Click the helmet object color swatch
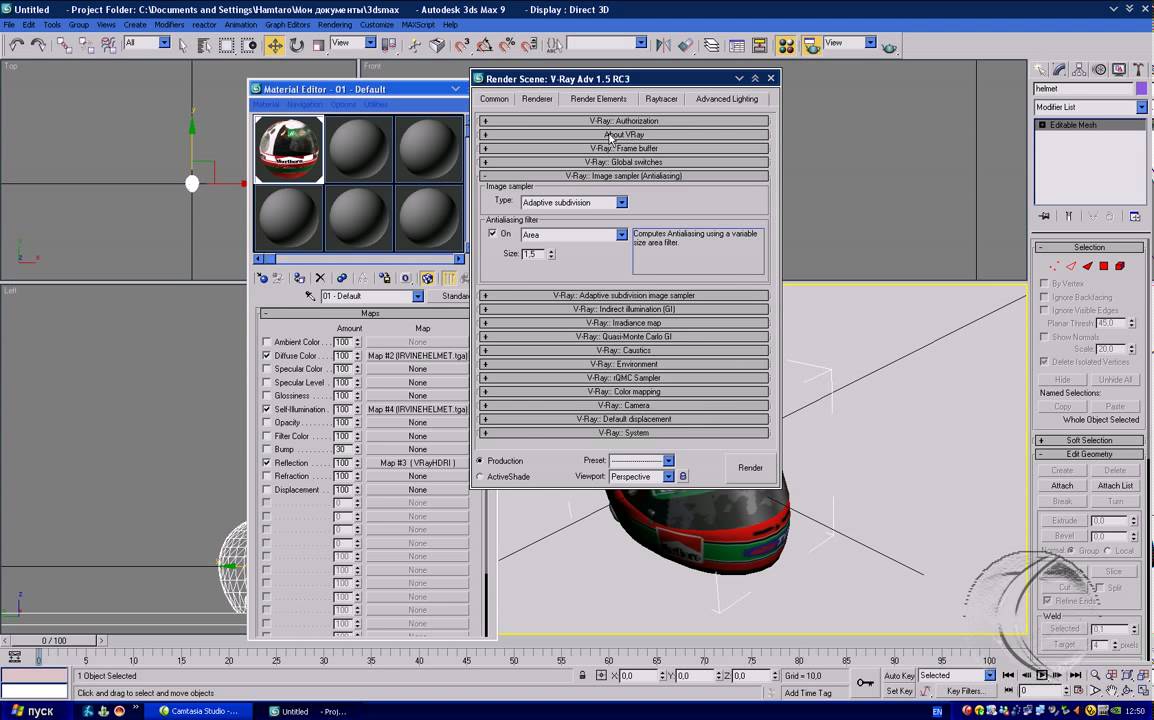 point(1141,88)
